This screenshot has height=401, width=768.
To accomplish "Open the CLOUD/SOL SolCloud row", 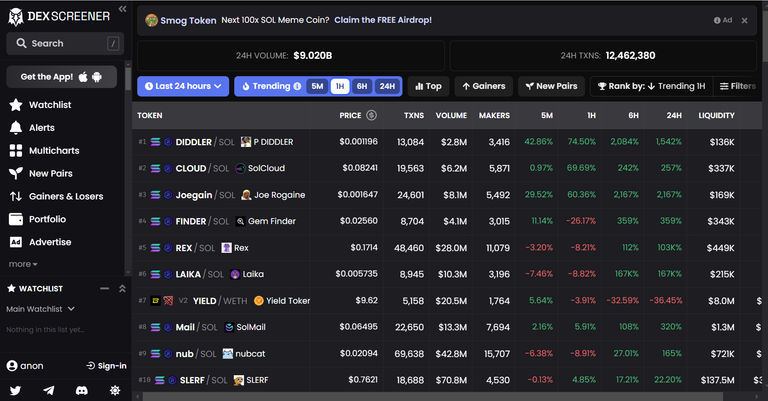I will [x=447, y=168].
